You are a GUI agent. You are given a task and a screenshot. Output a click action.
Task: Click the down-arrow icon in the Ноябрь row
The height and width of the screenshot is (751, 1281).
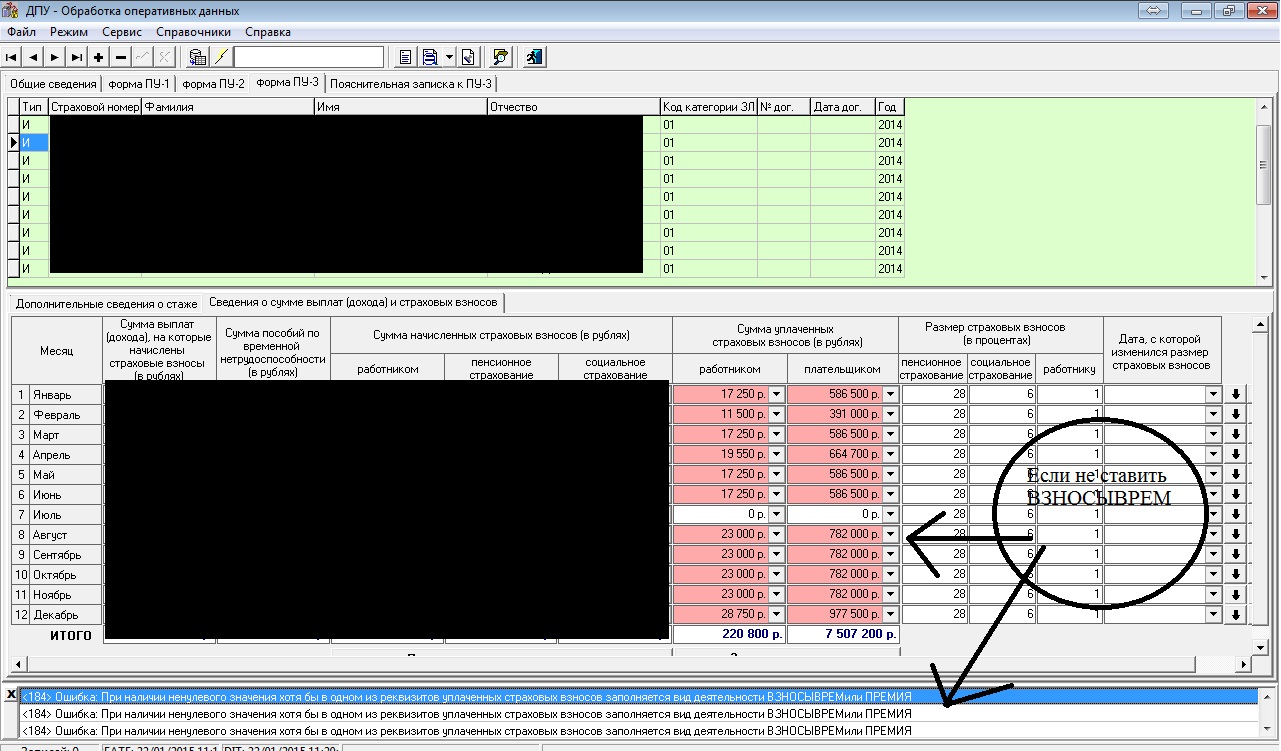(x=1236, y=594)
